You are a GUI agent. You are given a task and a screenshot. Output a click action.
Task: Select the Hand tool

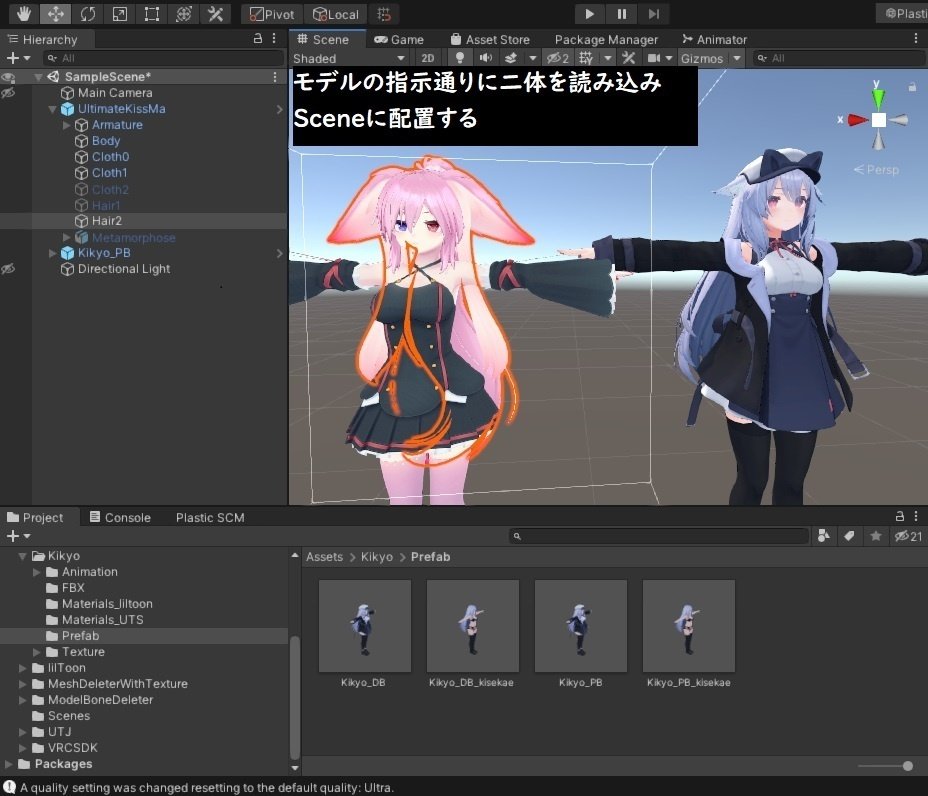[x=24, y=14]
